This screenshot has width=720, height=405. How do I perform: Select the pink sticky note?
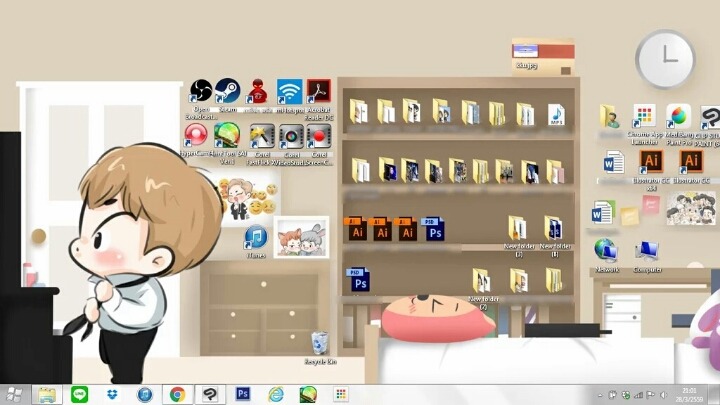click(x=651, y=204)
